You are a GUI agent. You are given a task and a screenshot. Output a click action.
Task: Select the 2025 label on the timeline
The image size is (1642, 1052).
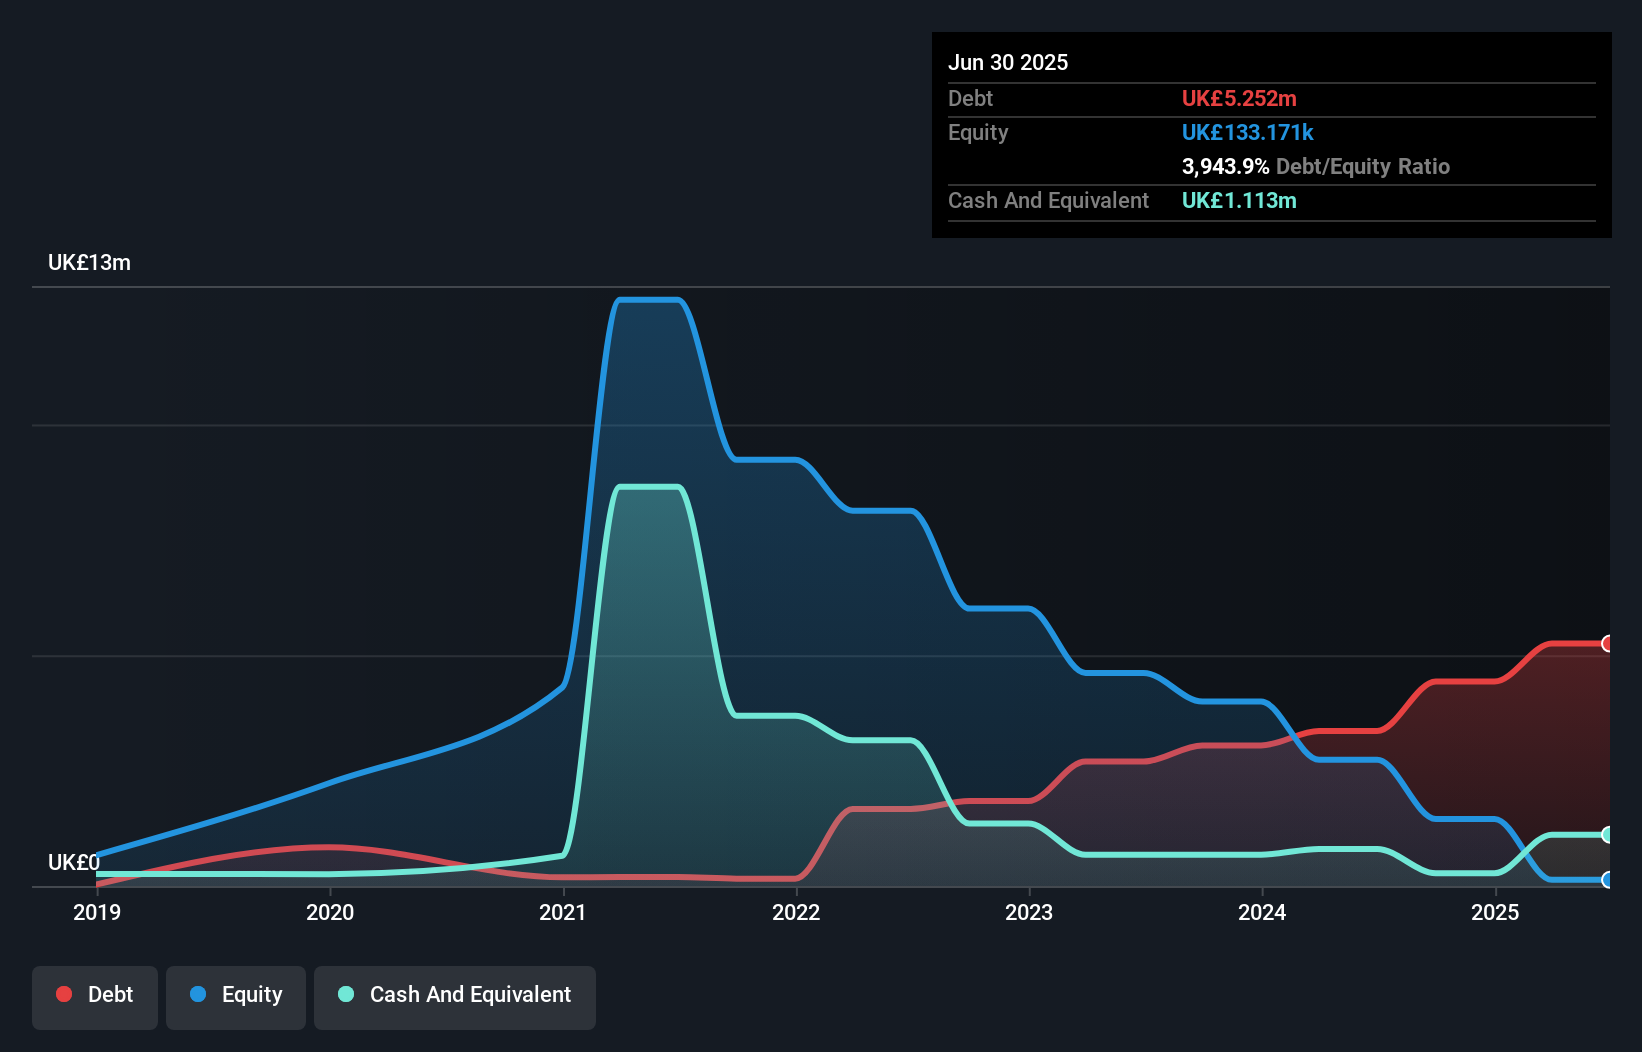tap(1496, 912)
